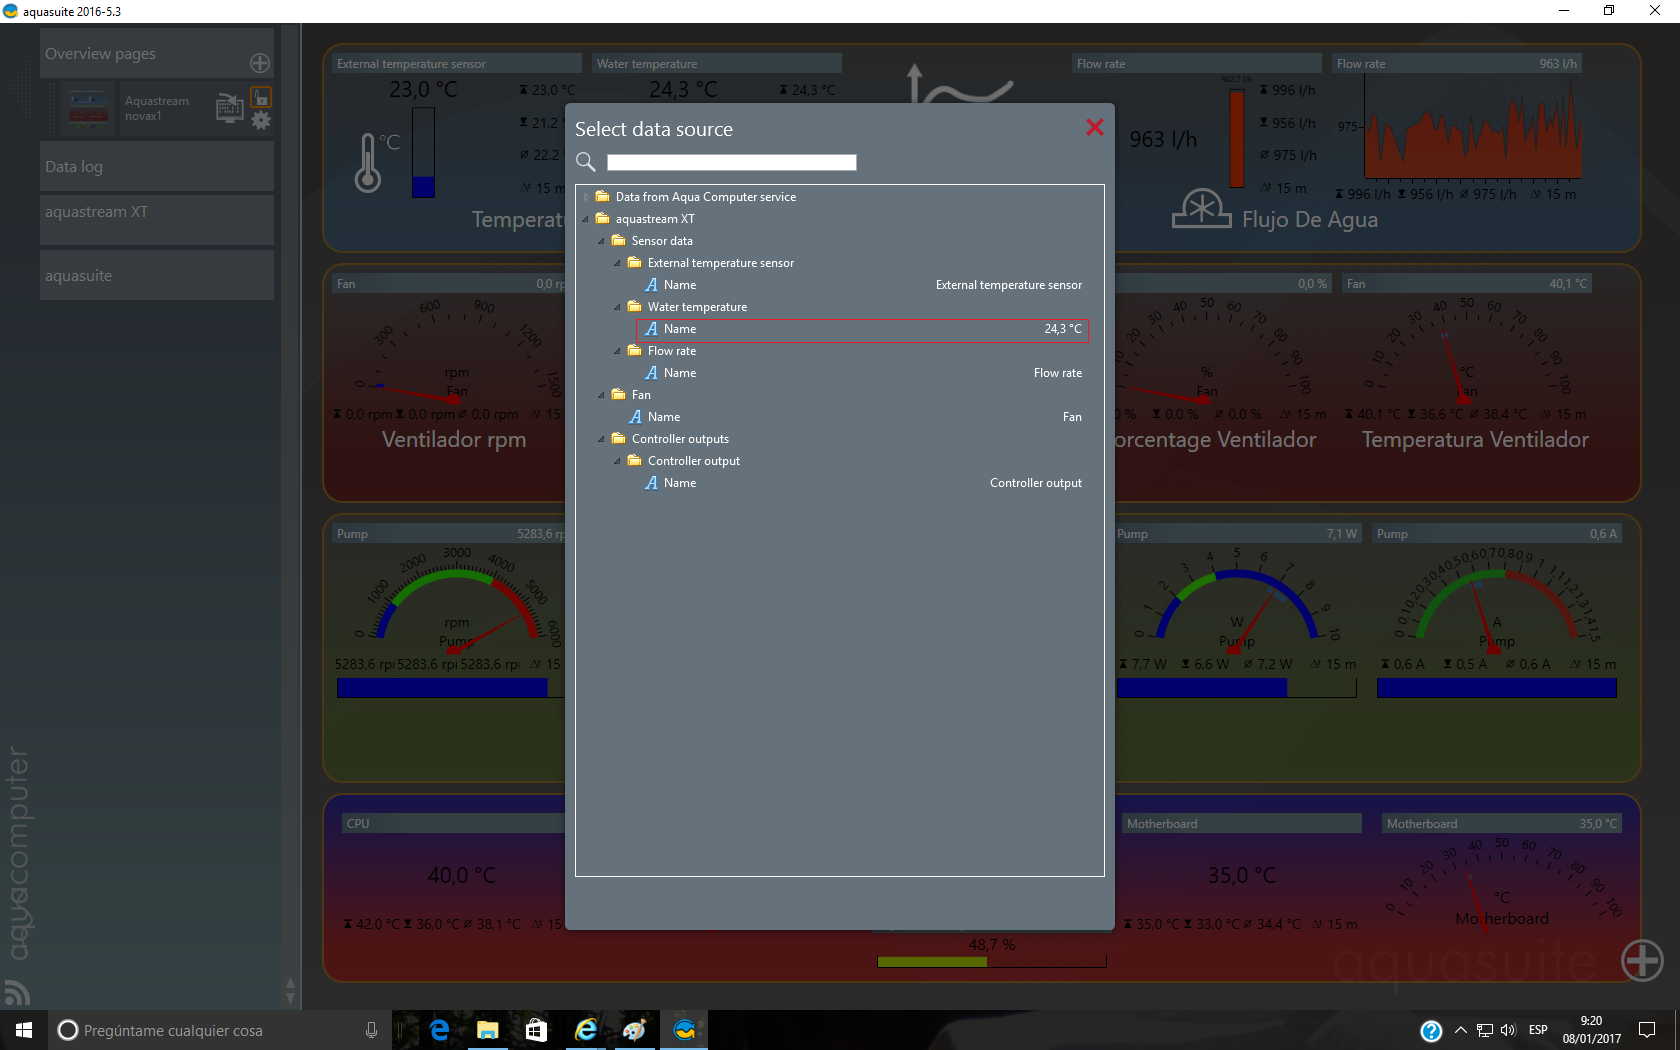This screenshot has height=1050, width=1680.
Task: Open the aquasuite sidebar section
Action: click(x=157, y=275)
